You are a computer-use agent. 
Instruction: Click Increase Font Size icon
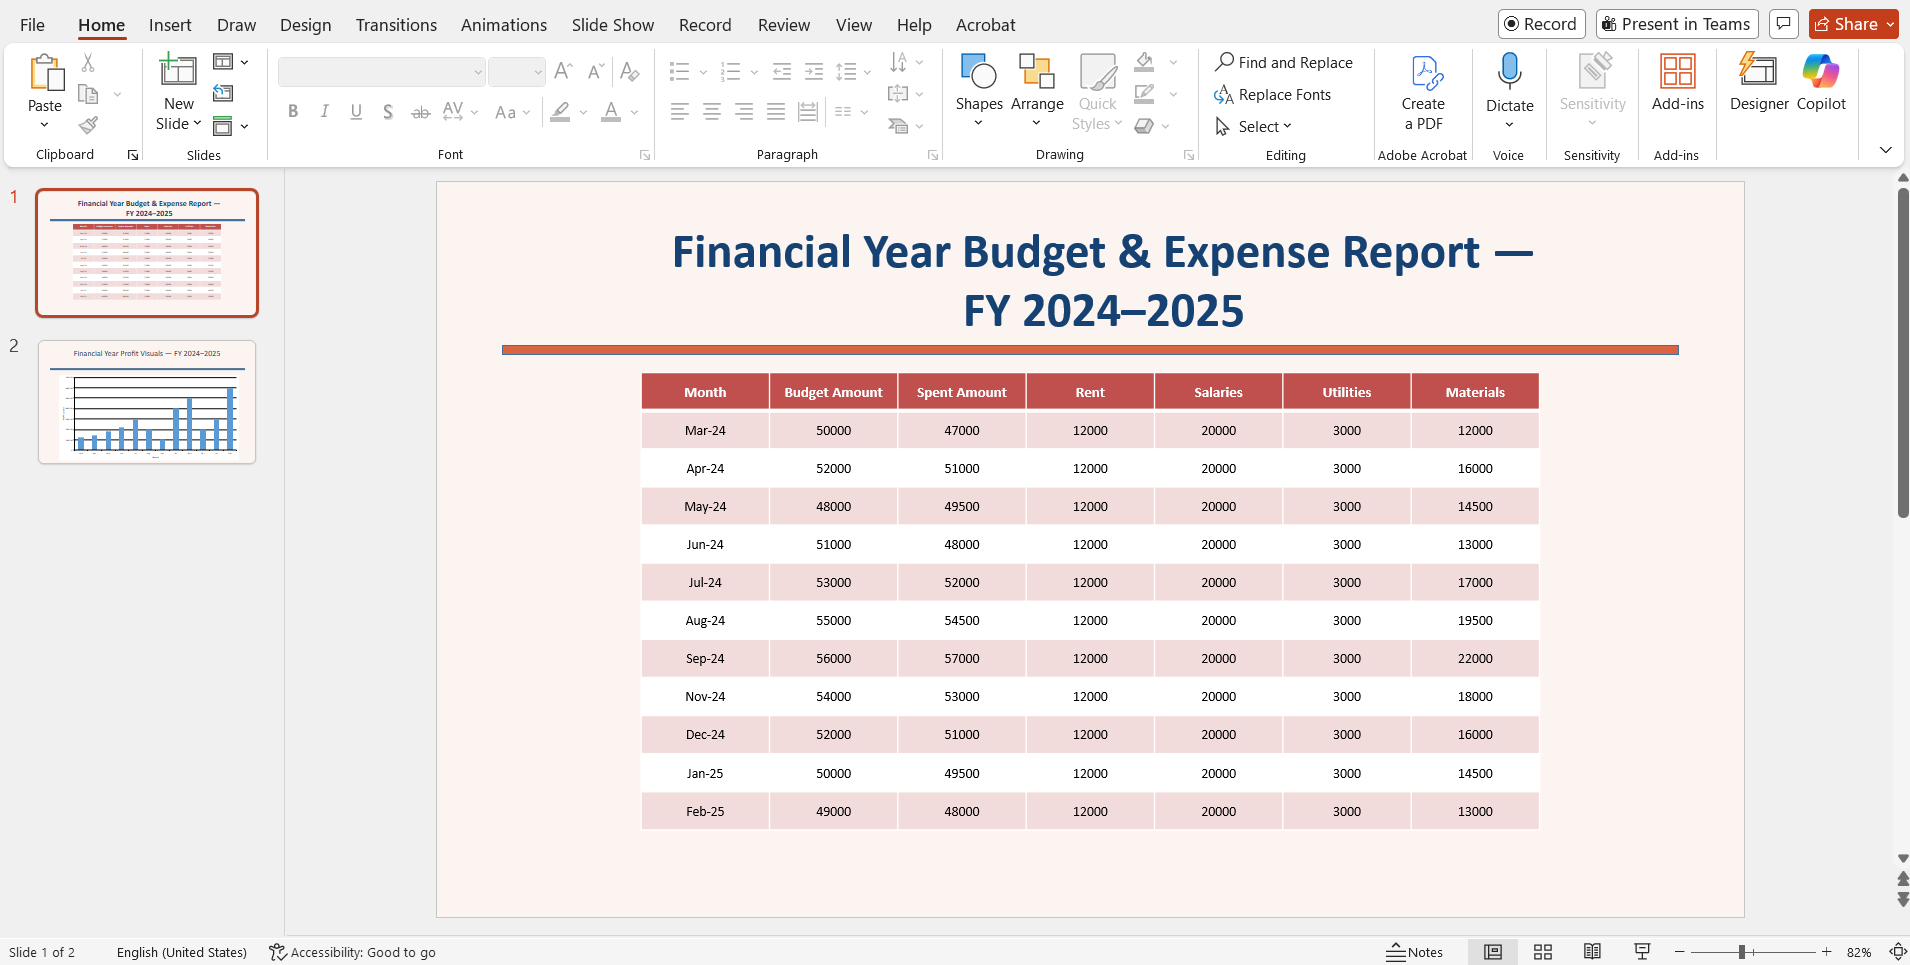tap(563, 71)
